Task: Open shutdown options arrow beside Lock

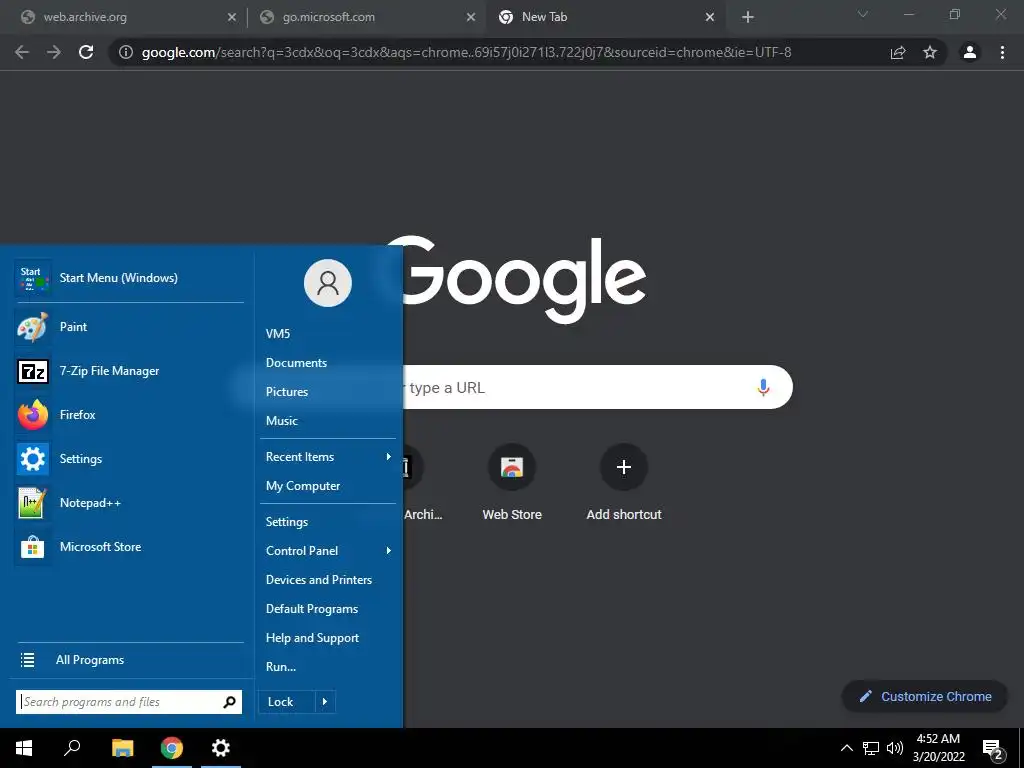Action: click(325, 702)
